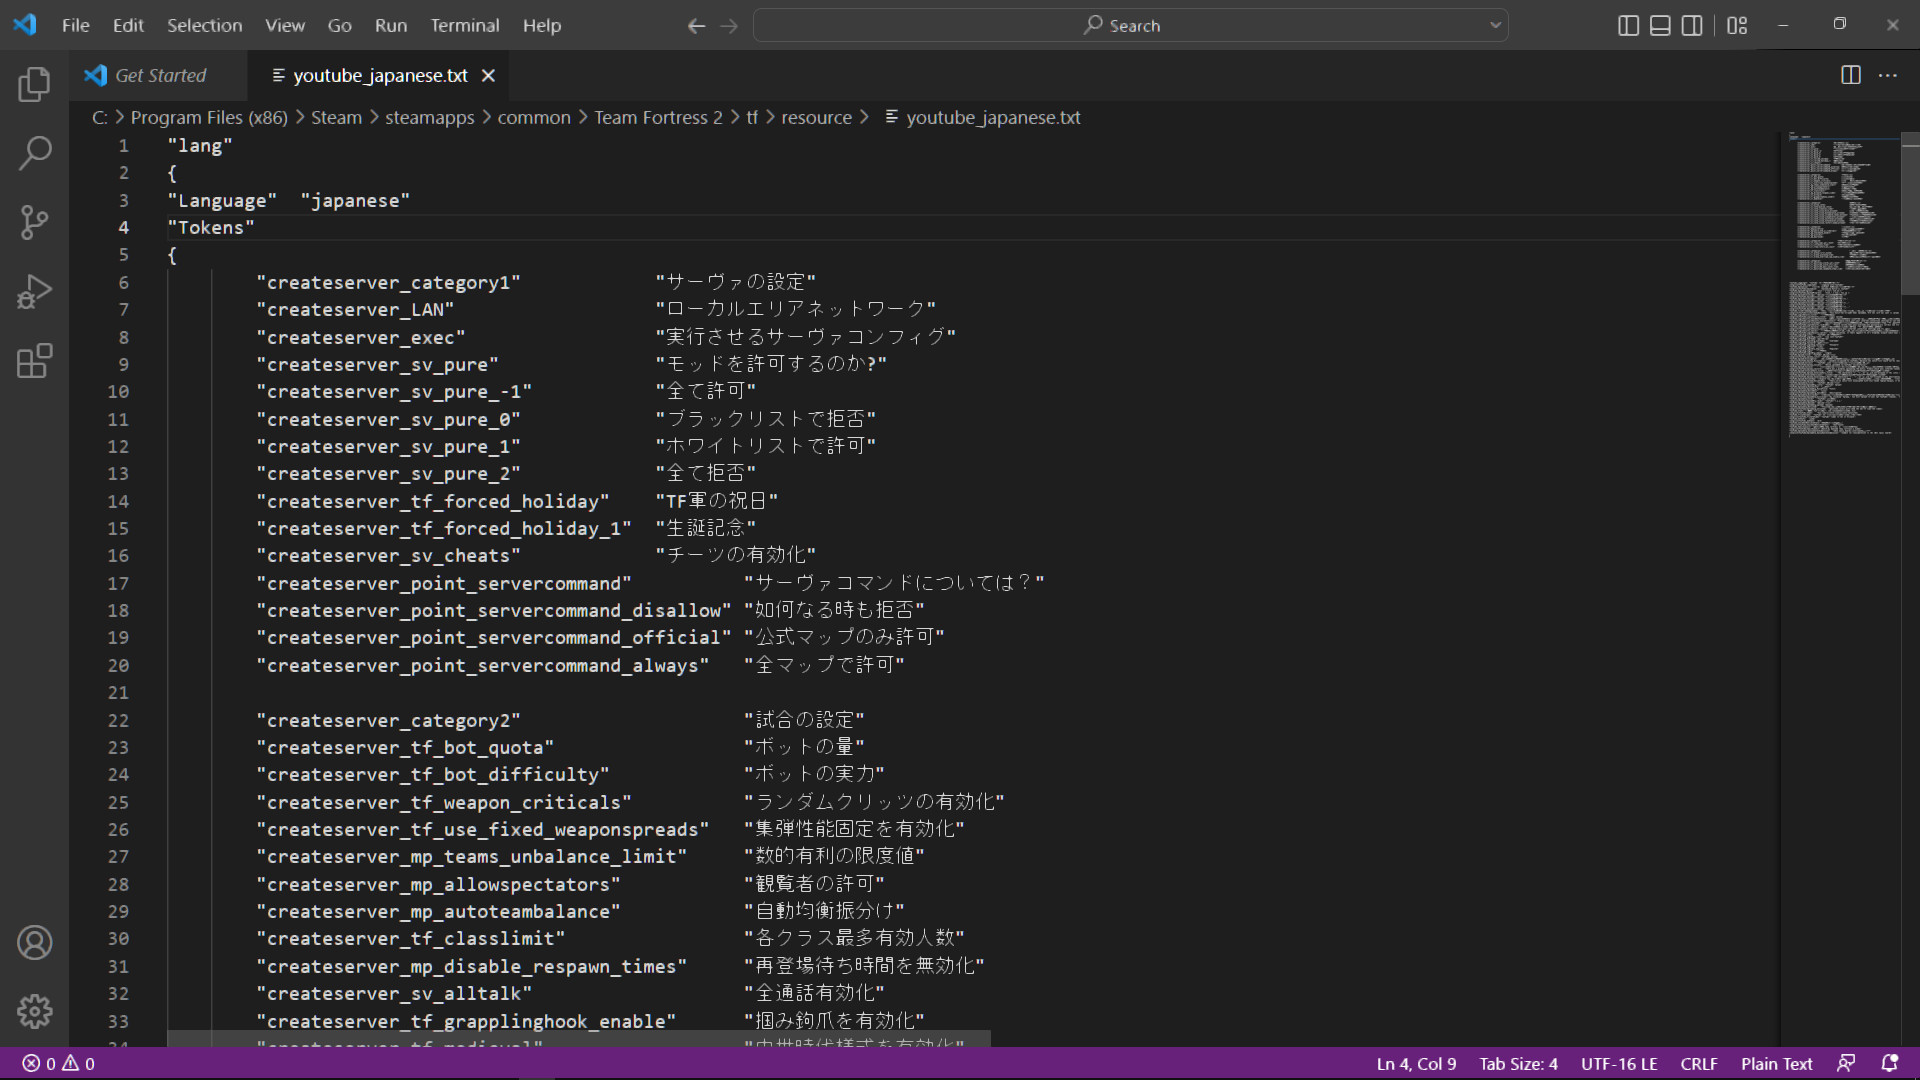Change file encoding UTF-16 LE
This screenshot has height=1080, width=1920.
pyautogui.click(x=1619, y=1064)
